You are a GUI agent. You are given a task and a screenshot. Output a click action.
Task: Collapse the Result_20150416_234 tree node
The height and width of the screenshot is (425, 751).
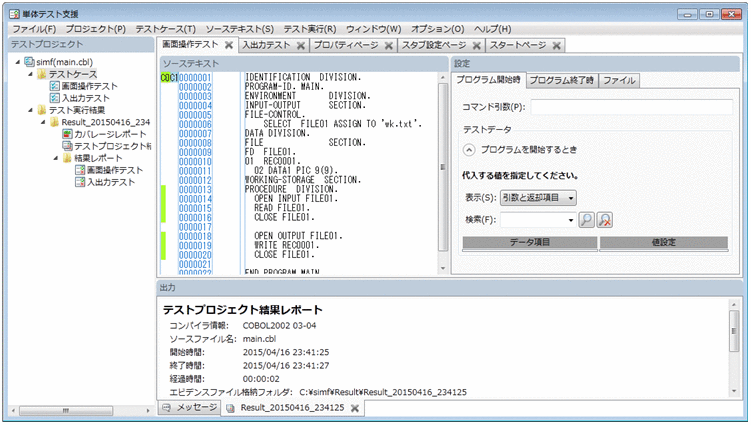point(43,122)
